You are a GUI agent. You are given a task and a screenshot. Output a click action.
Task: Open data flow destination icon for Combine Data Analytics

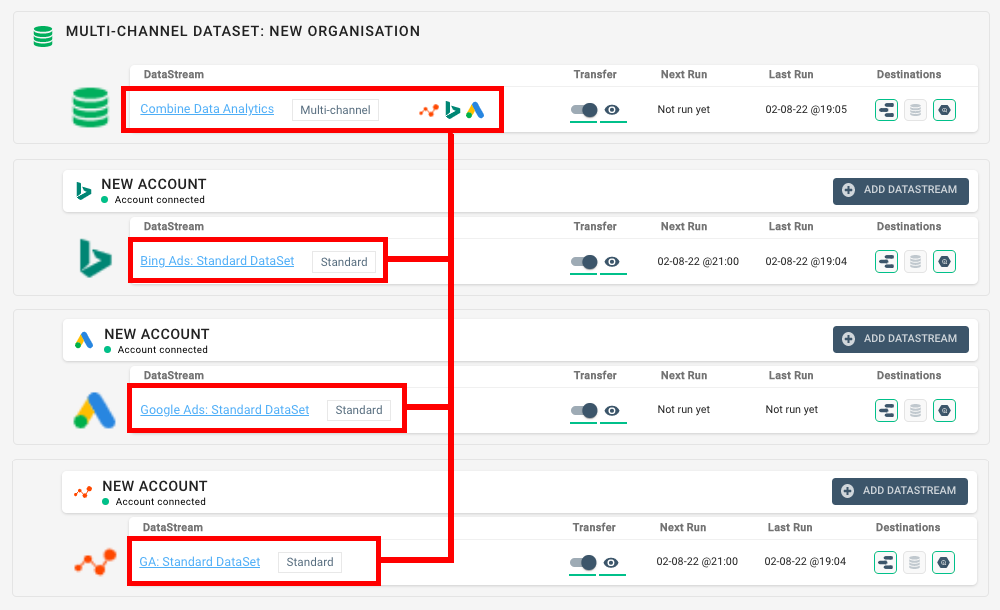(x=886, y=110)
